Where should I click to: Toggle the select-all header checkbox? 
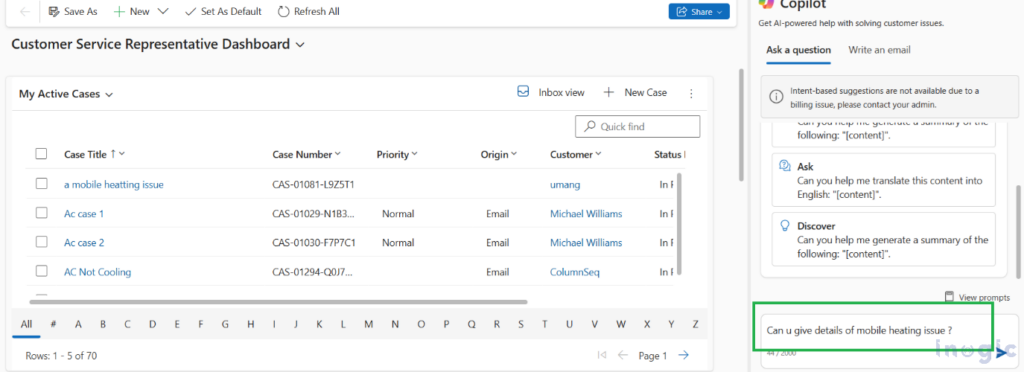(x=42, y=154)
